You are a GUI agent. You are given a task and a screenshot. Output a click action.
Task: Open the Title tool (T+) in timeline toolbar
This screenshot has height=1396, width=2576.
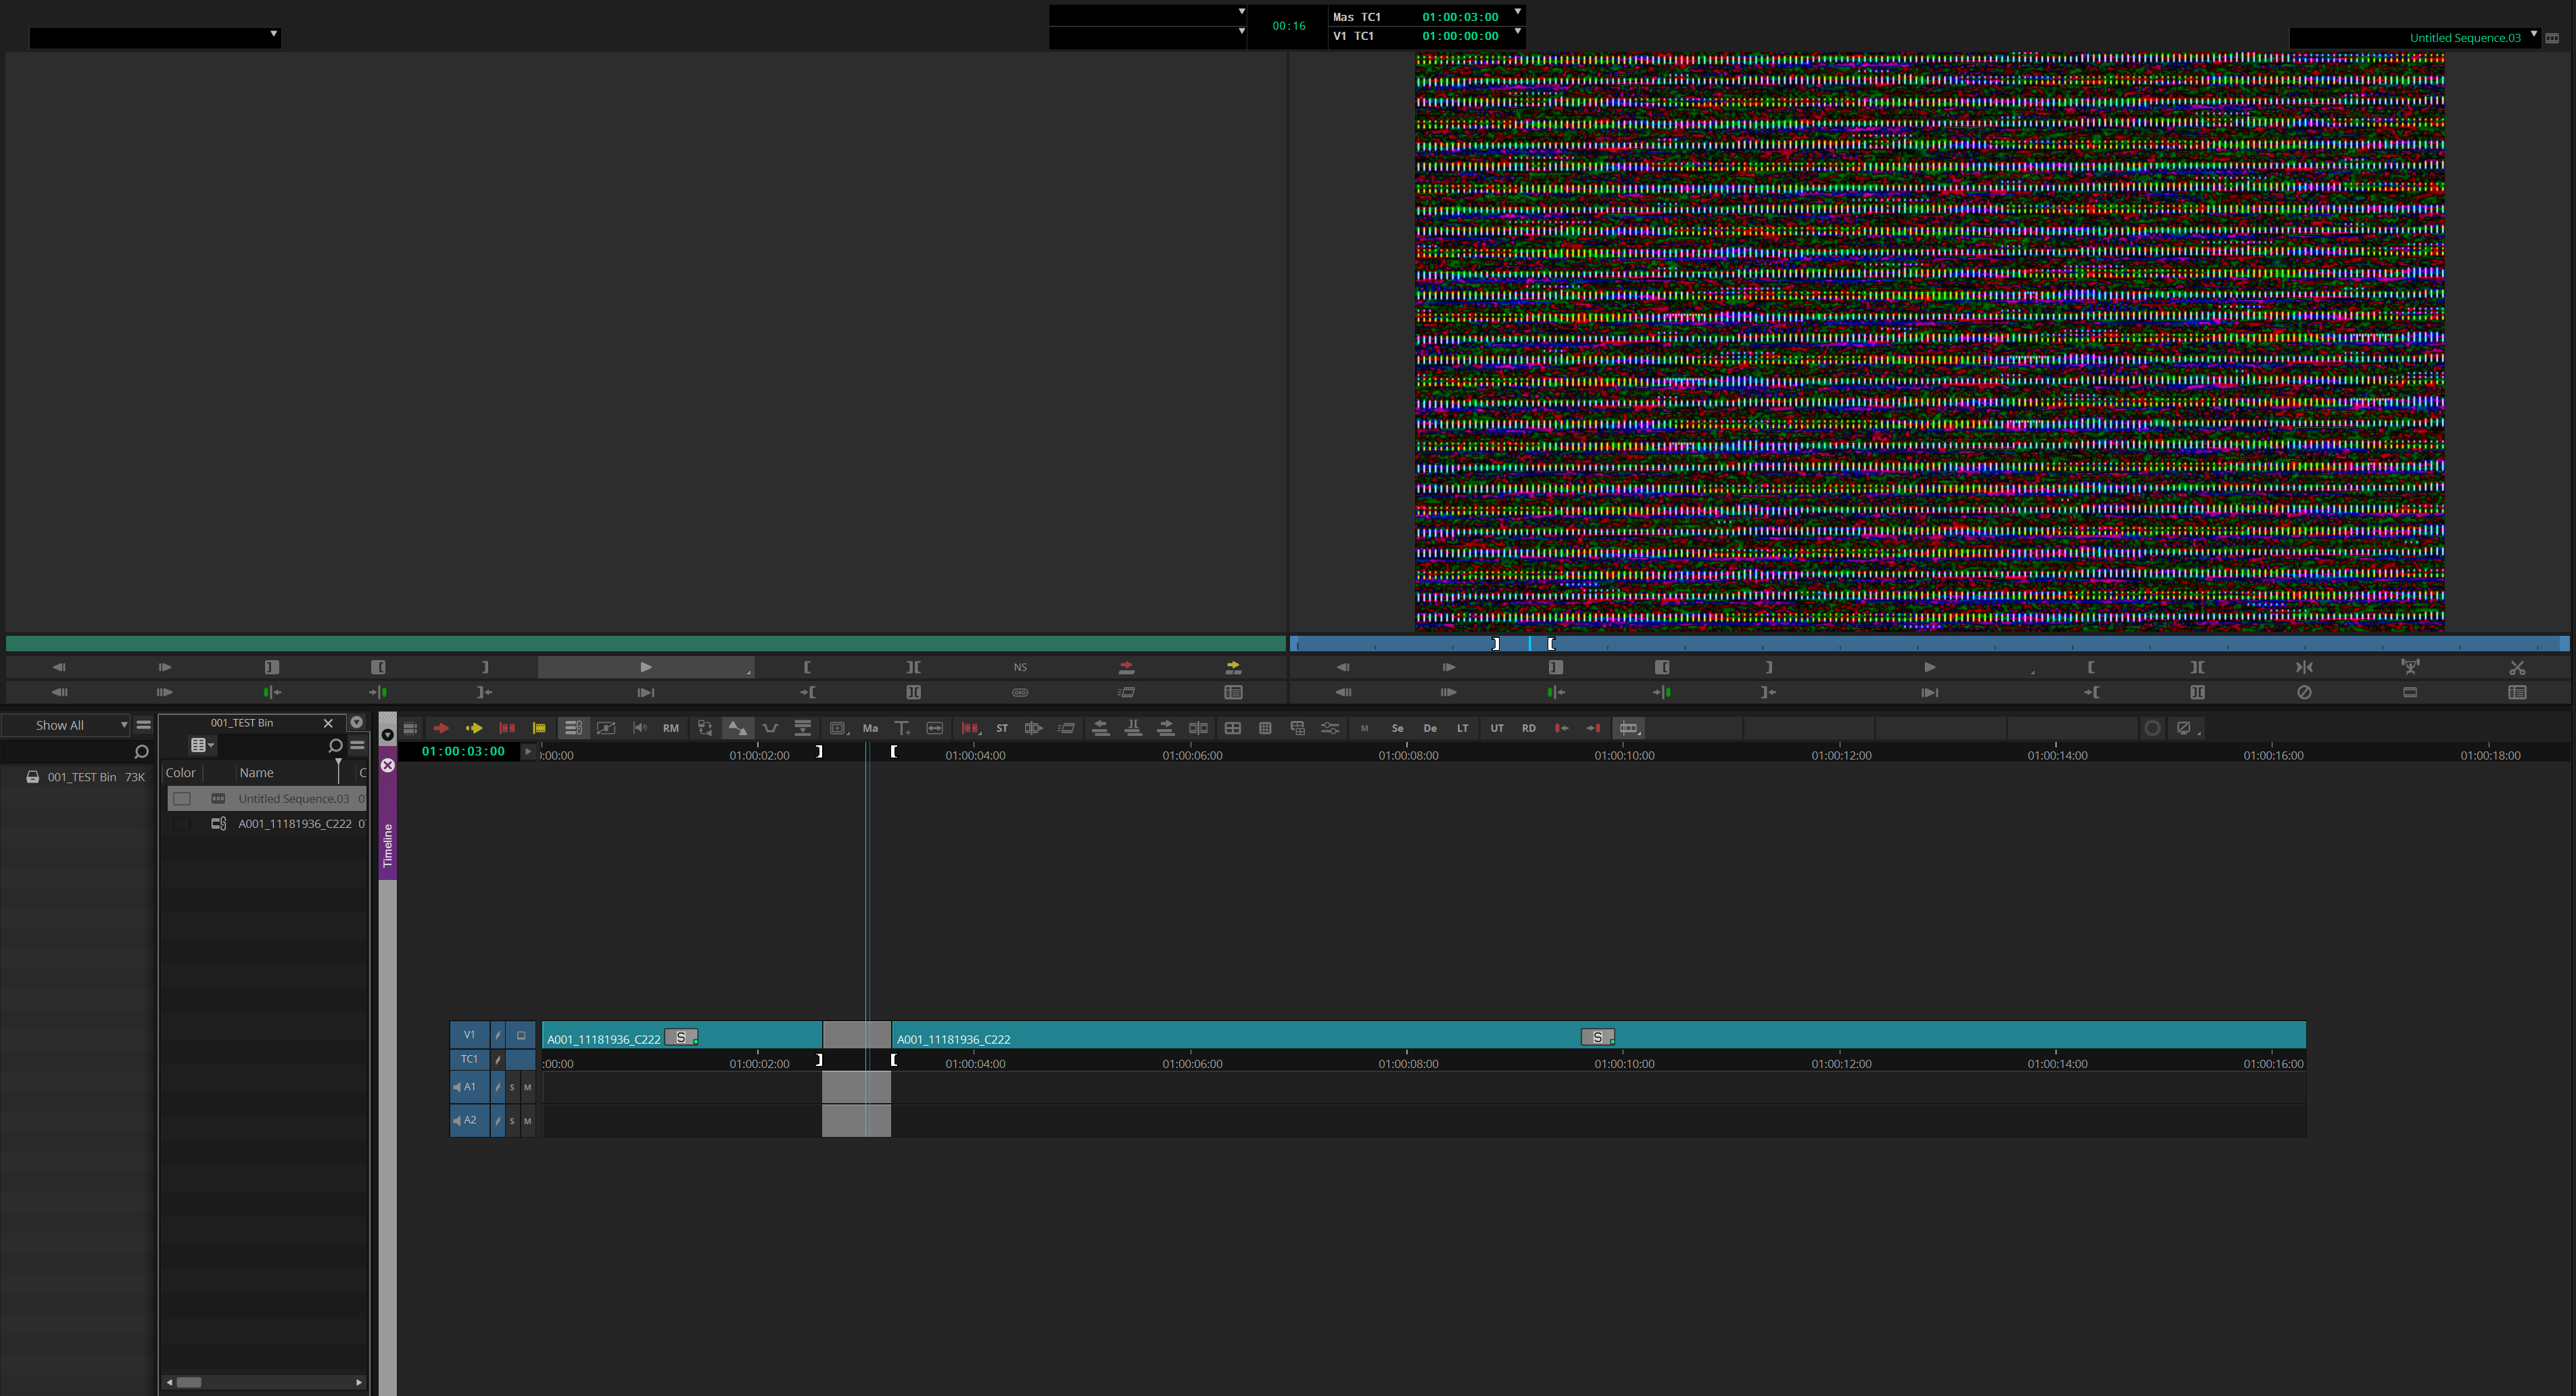tap(902, 728)
